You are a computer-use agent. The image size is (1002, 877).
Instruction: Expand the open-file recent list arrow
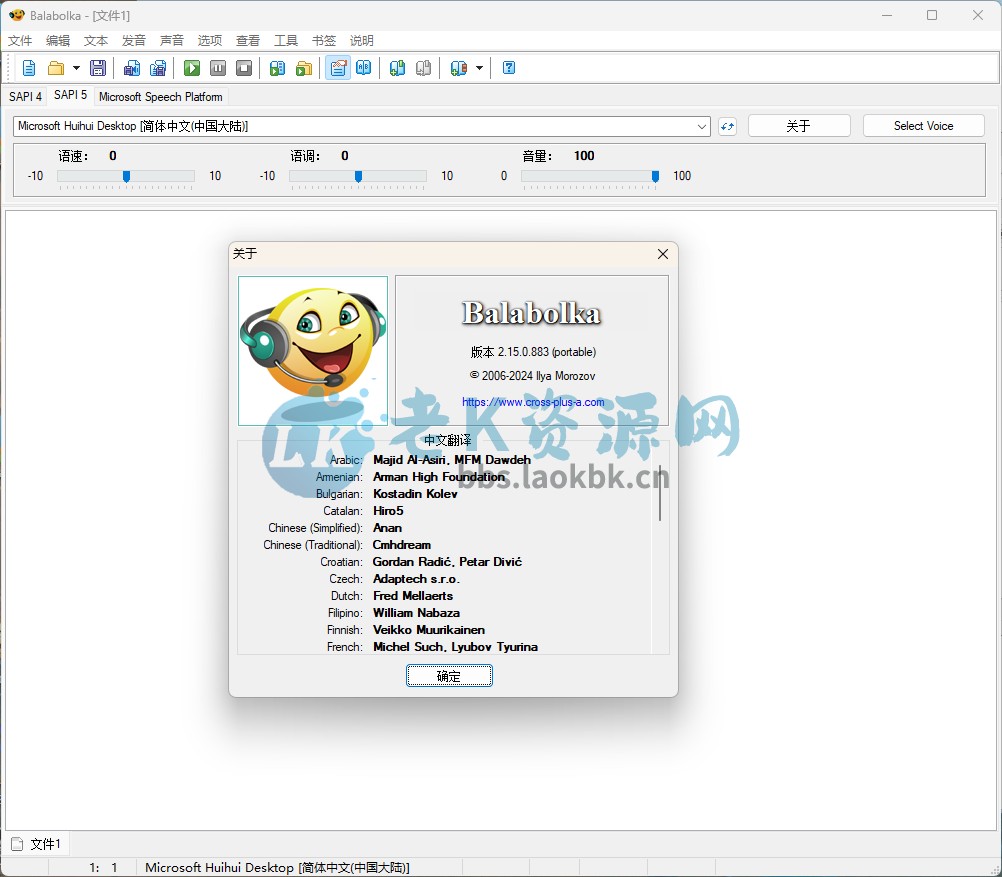(76, 68)
